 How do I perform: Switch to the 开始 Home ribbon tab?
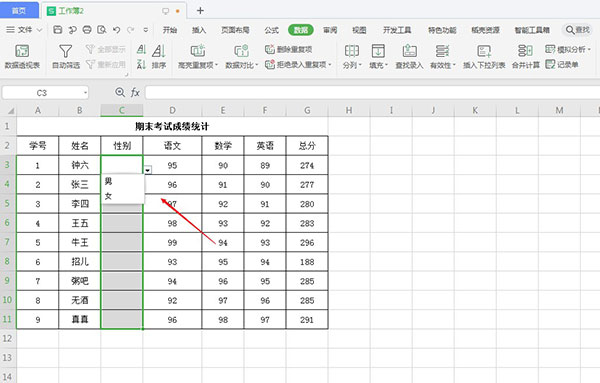click(x=170, y=30)
